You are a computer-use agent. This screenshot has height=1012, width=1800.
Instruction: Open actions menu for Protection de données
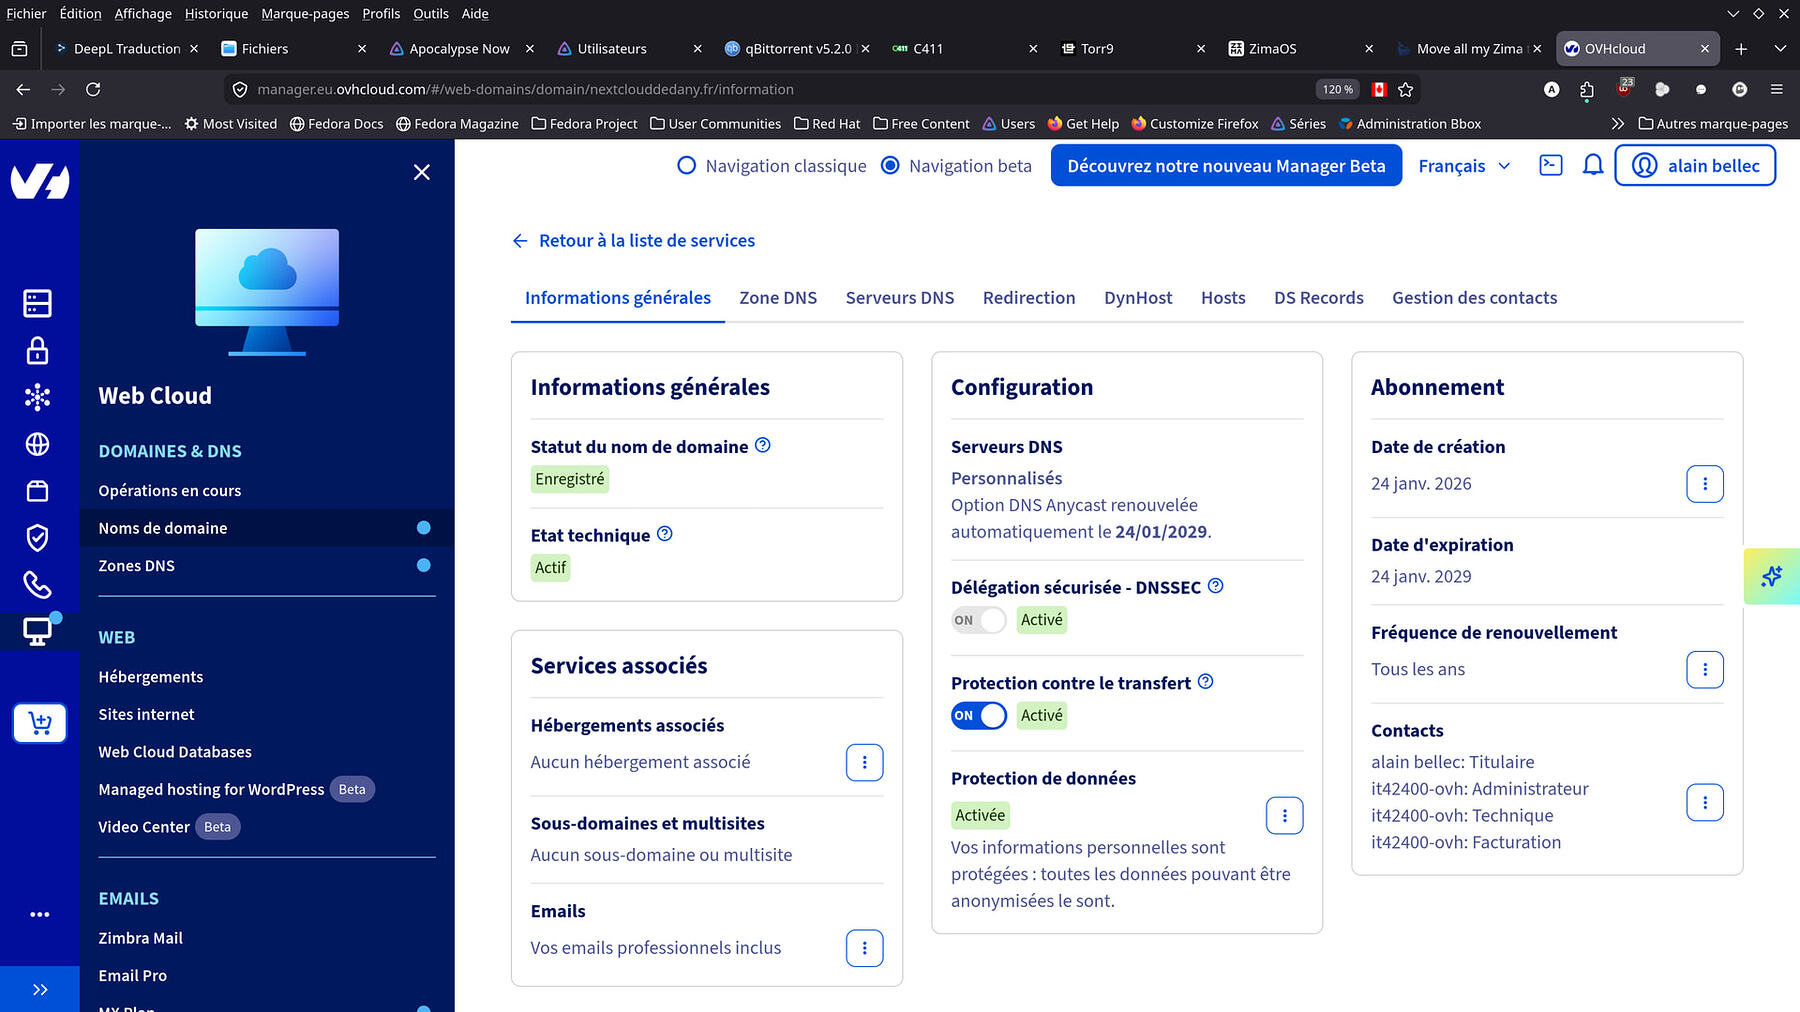click(x=1285, y=816)
